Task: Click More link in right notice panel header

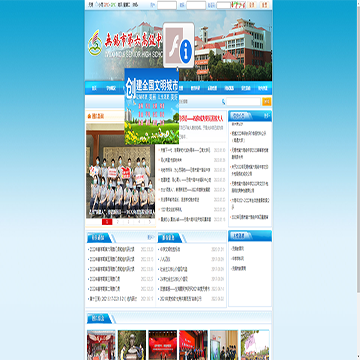Action: click(266, 116)
